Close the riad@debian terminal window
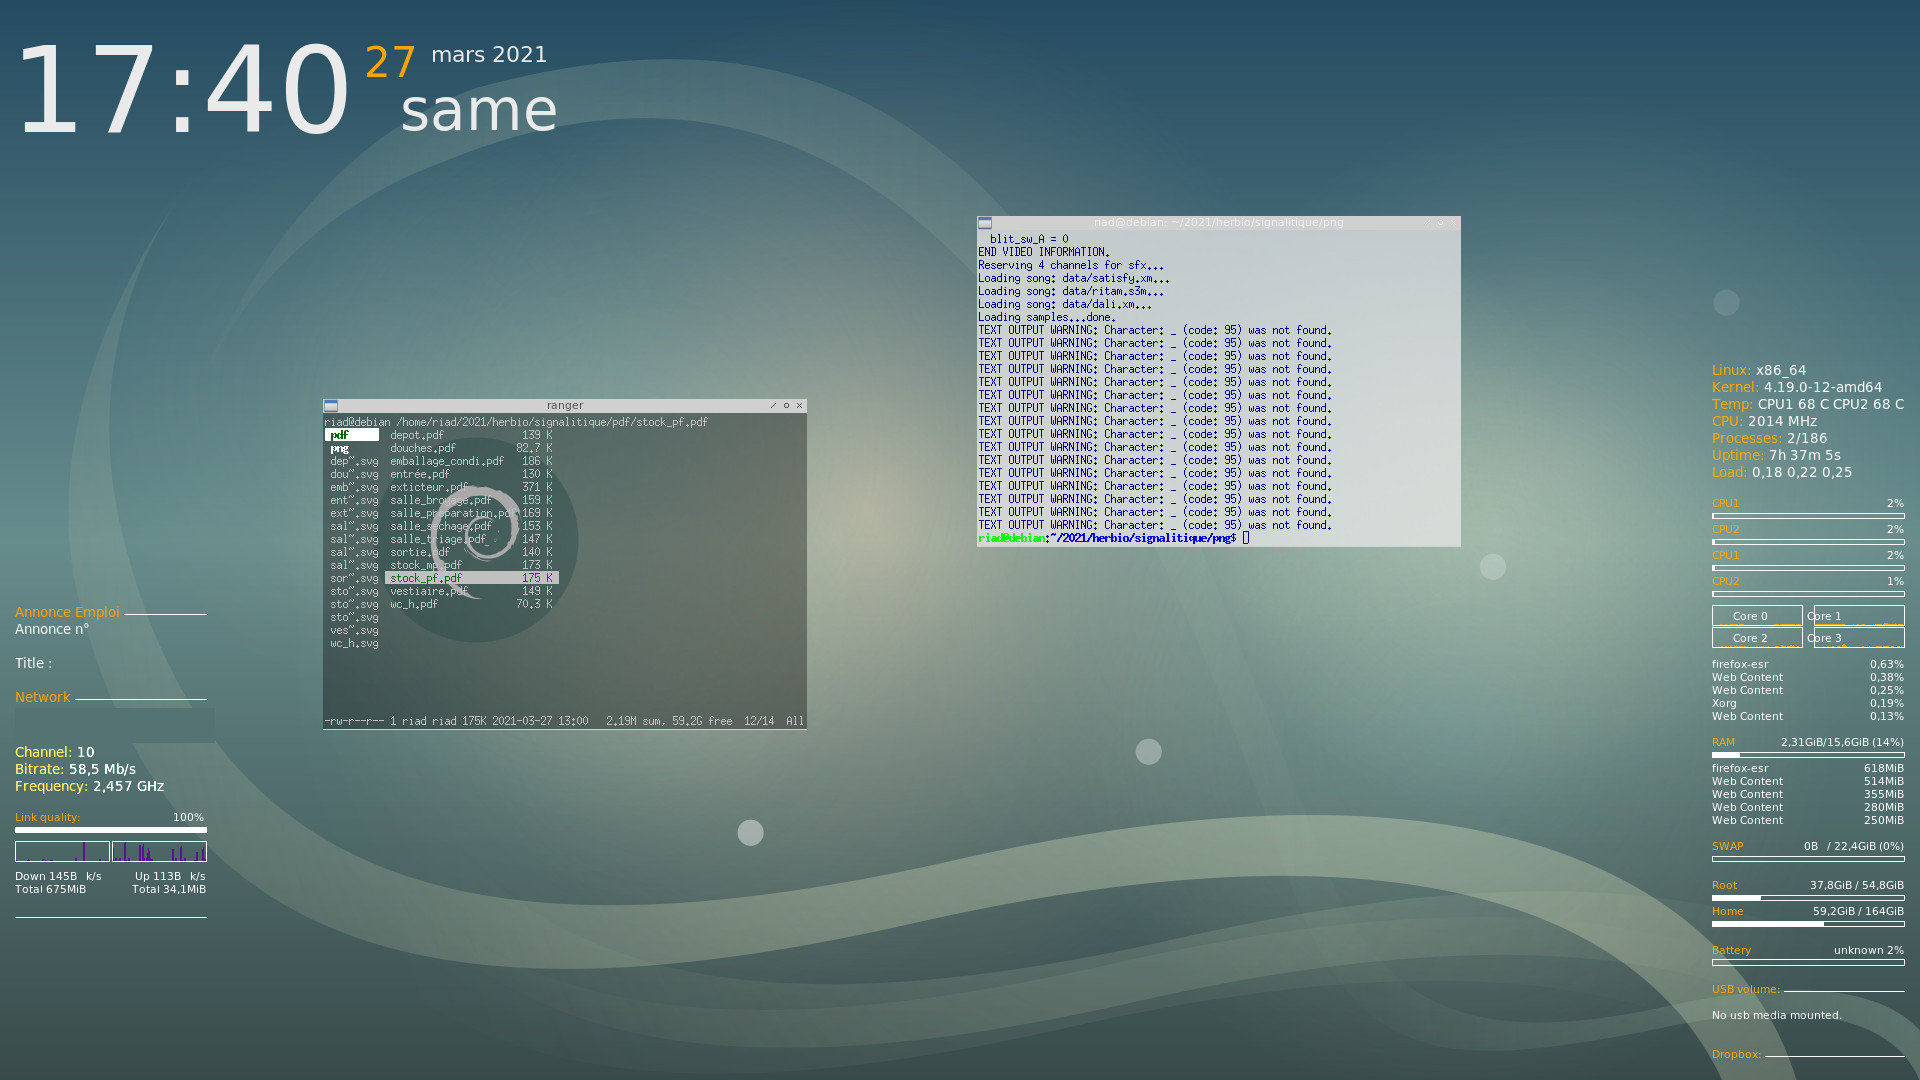Screen dimensions: 1920x1080 point(1453,223)
